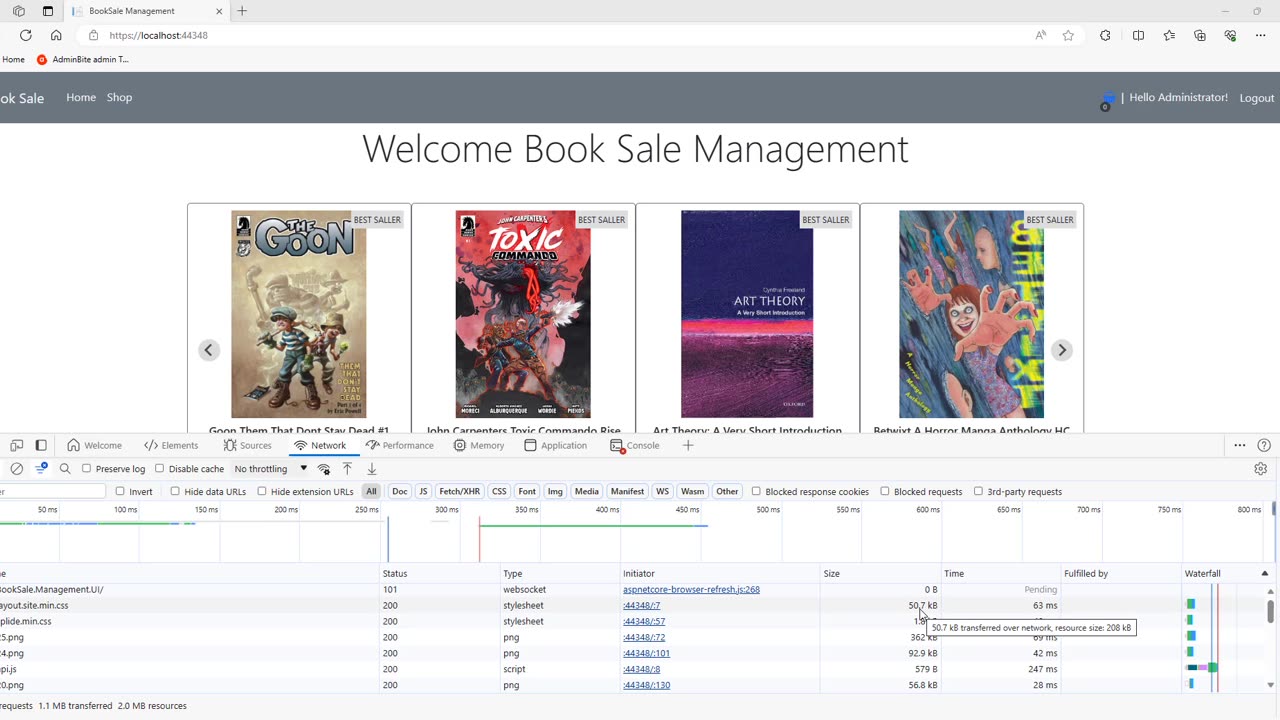Image resolution: width=1280 pixels, height=720 pixels.
Task: Toggle device emulation in DevTools
Action: [x=18, y=445]
